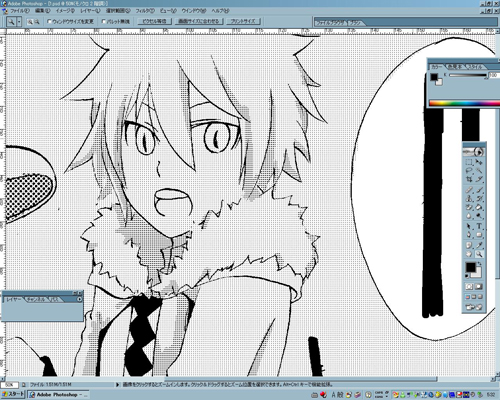
Task: Select the Lasso tool
Action: coord(469,170)
